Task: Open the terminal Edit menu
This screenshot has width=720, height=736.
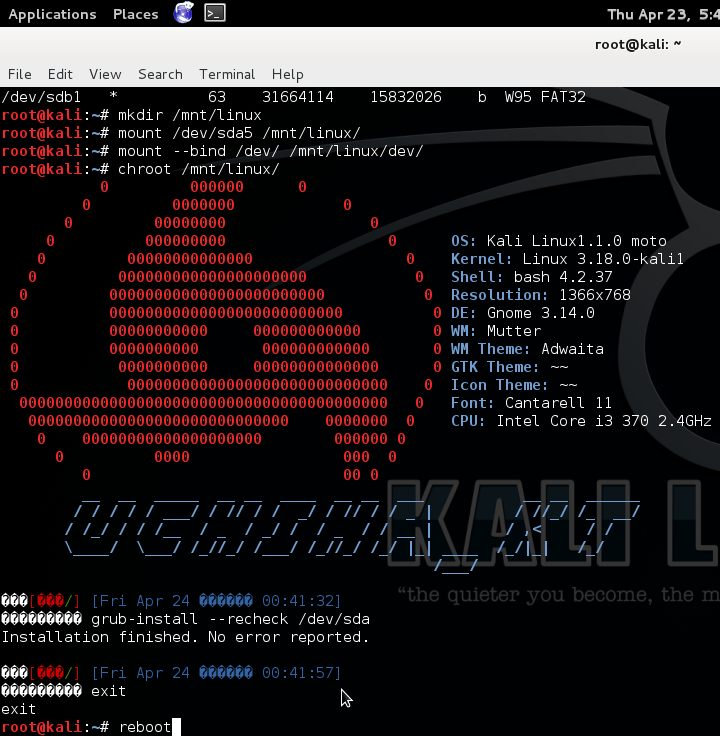Action: 60,74
